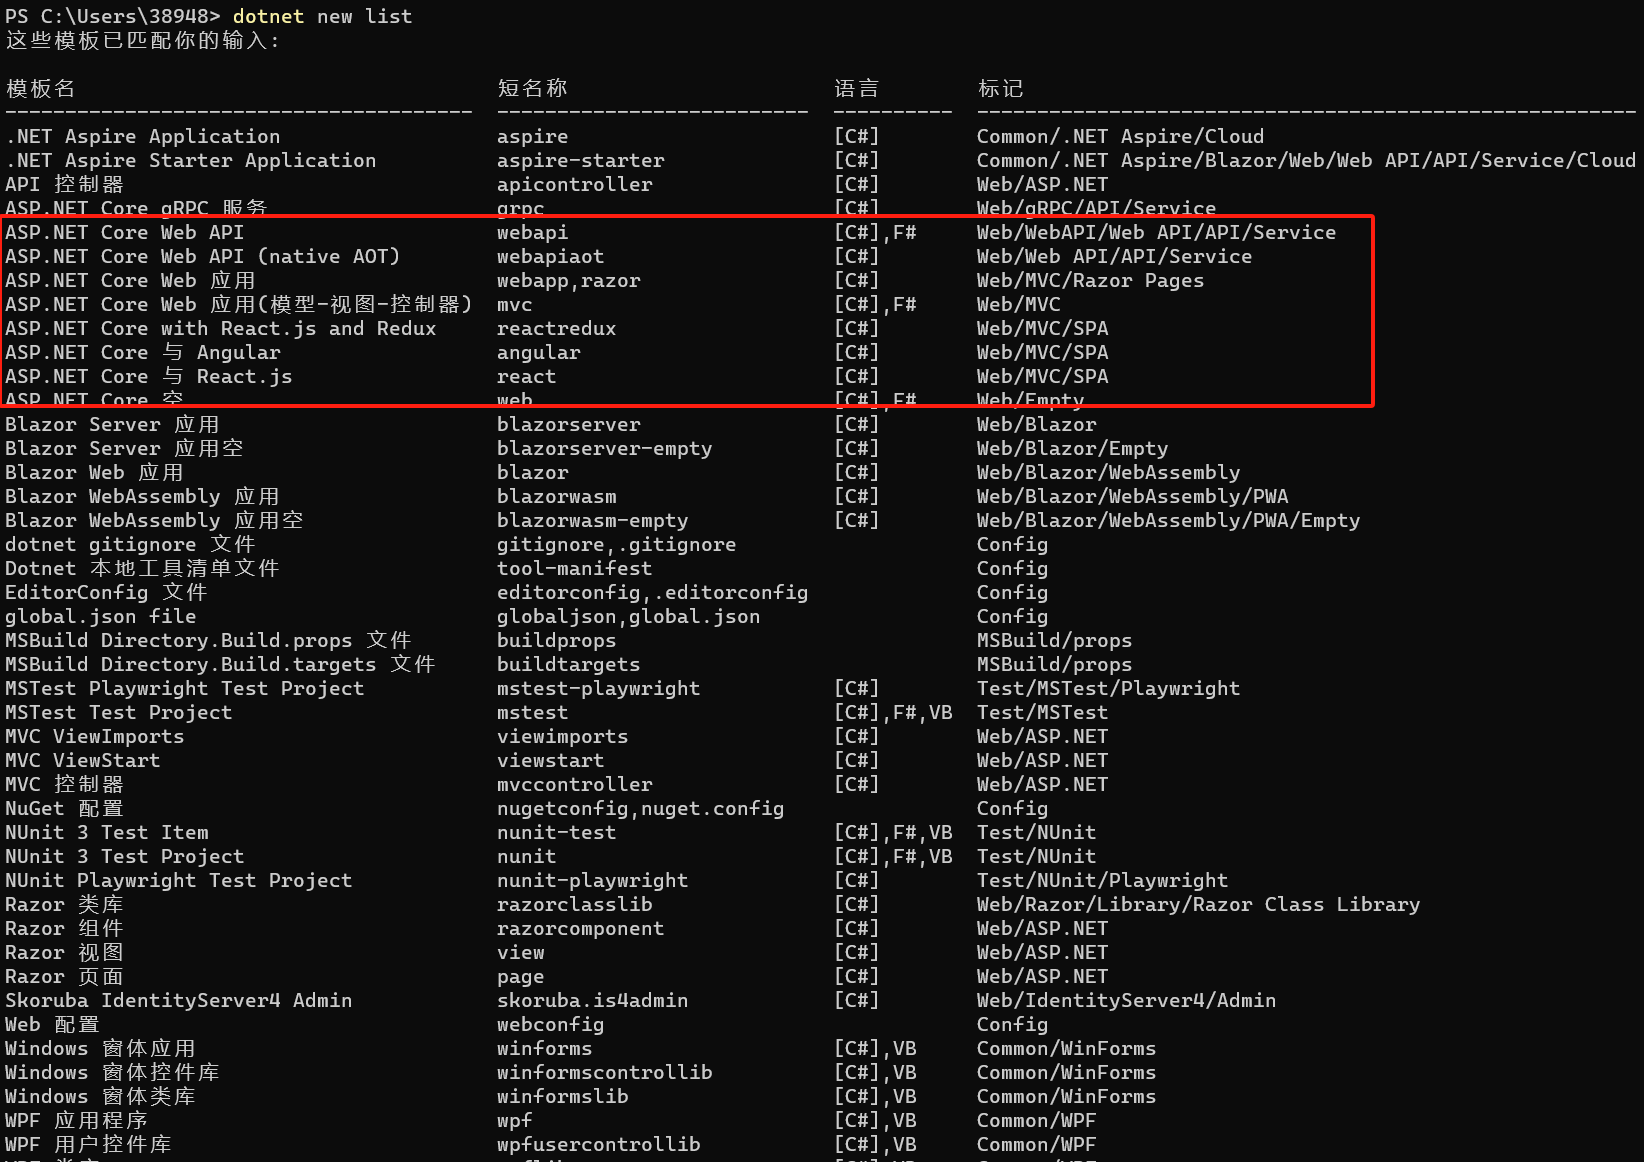This screenshot has width=1644, height=1162.
Task: Click the 'razorcomponent' short name
Action: tap(581, 928)
